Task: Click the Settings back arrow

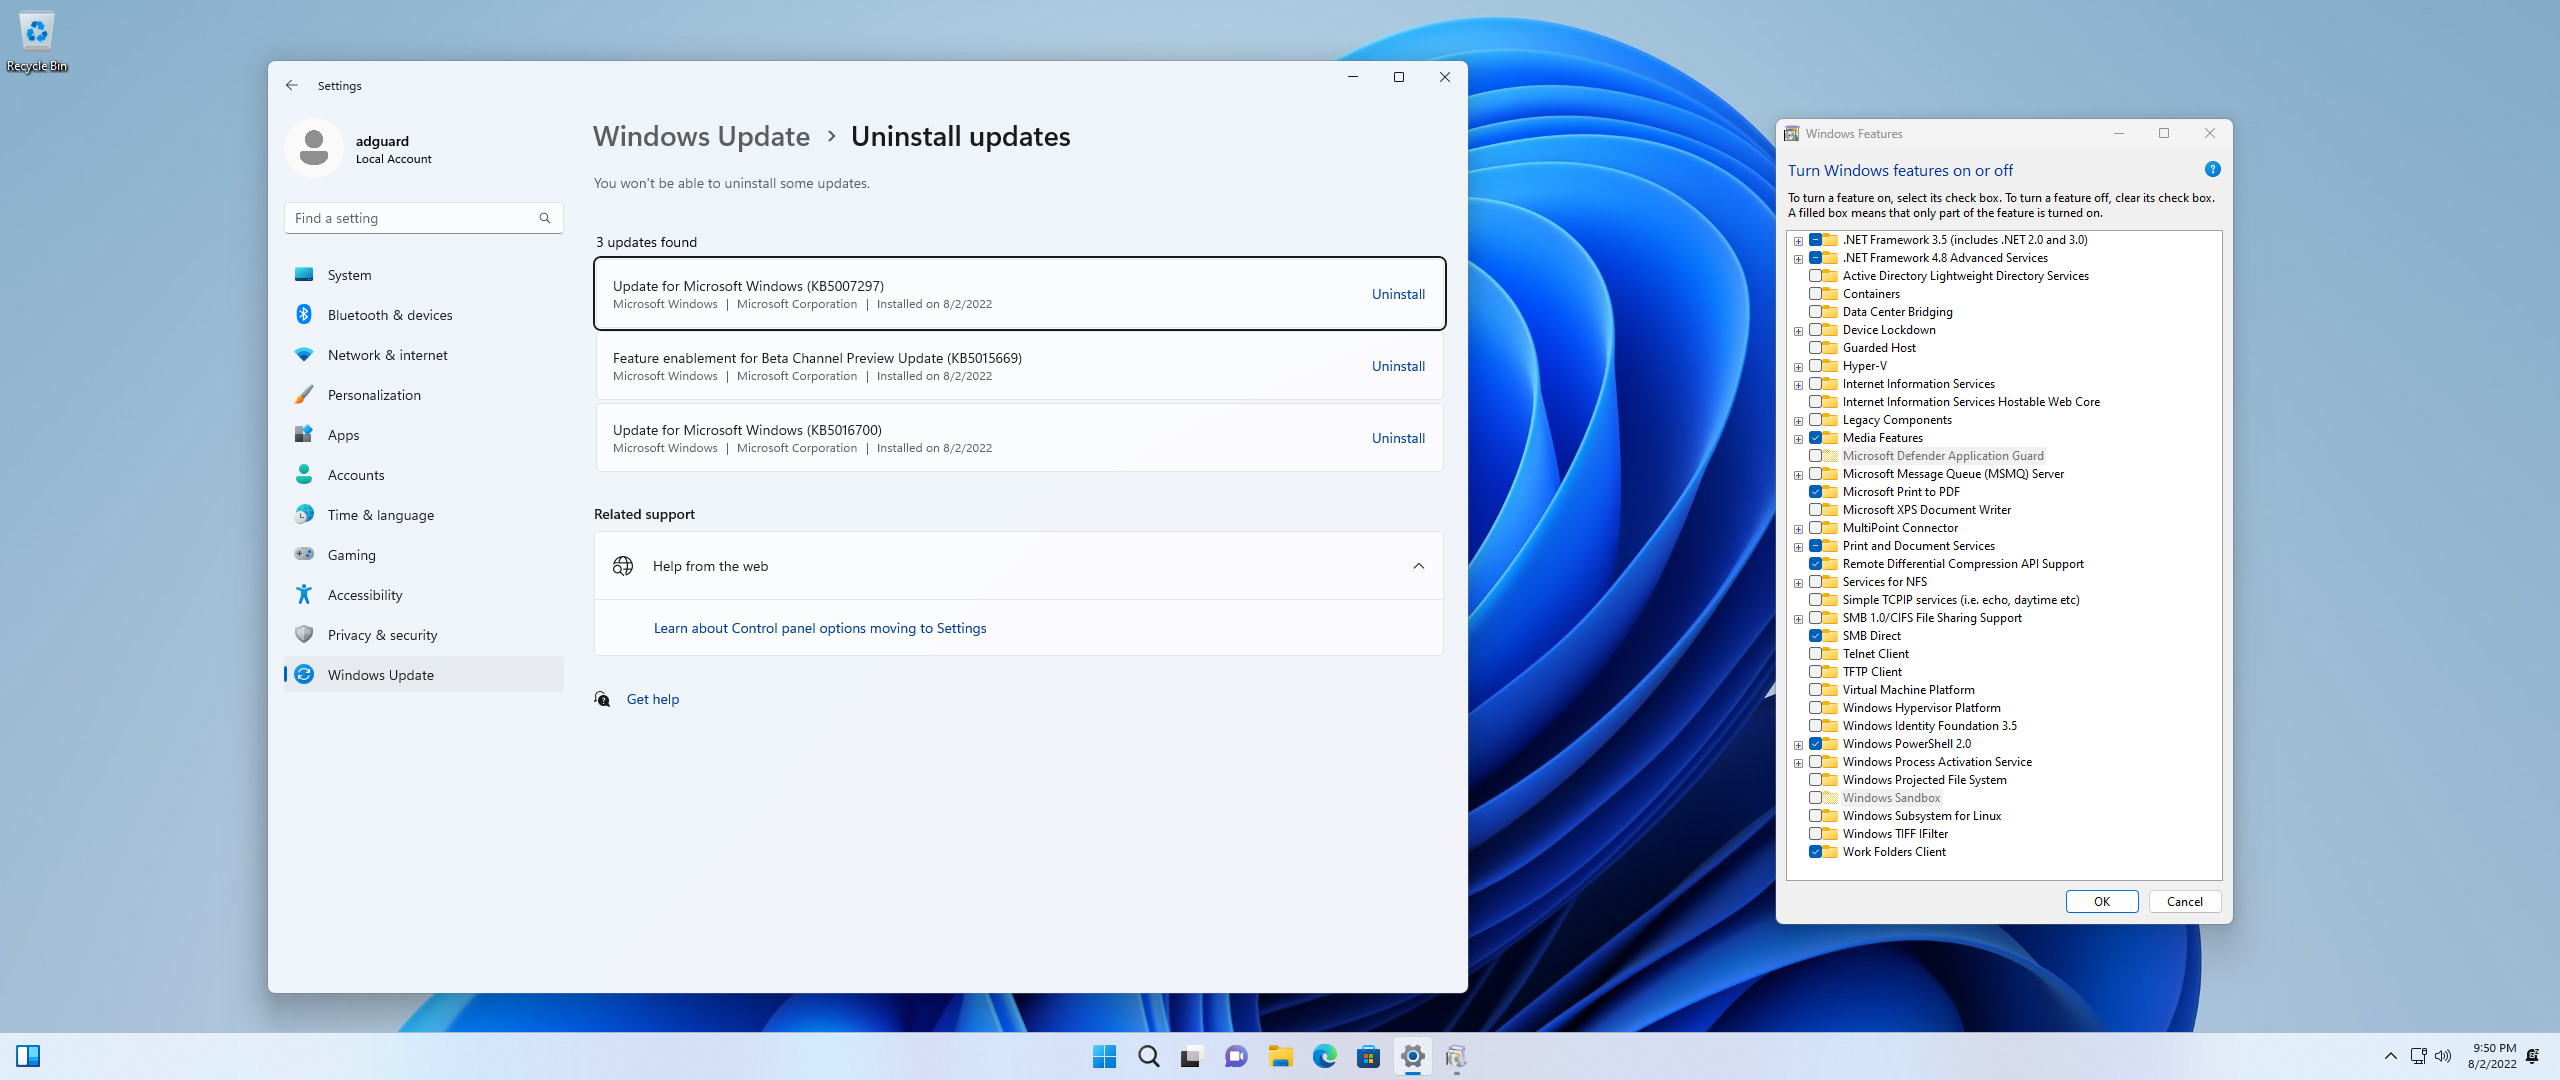Action: [x=292, y=86]
